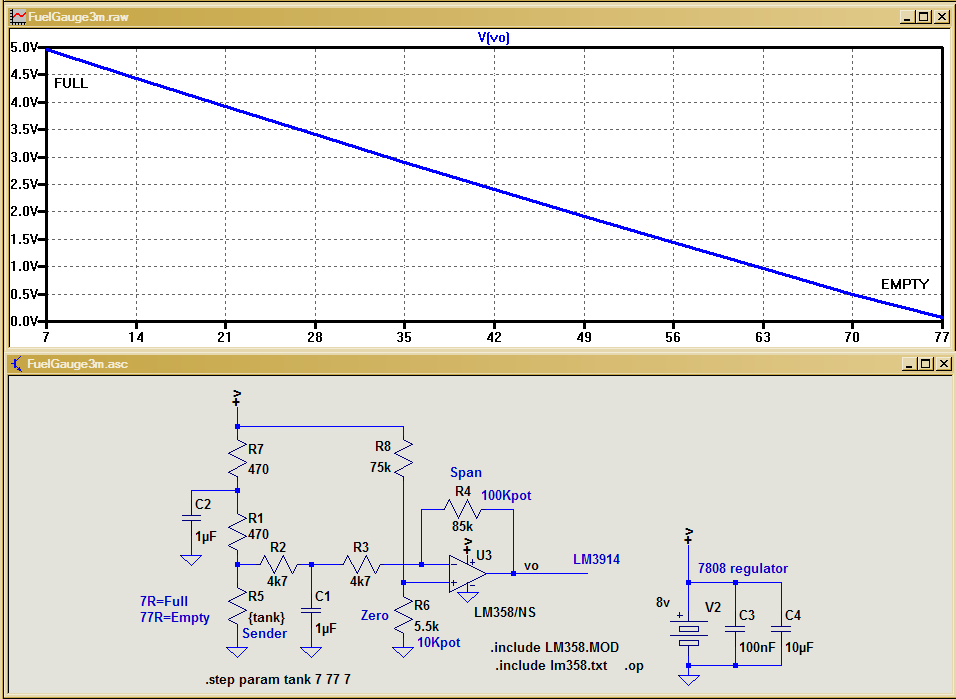The image size is (956, 699).
Task: Click the 5.0V vertical axis label
Action: [24, 48]
